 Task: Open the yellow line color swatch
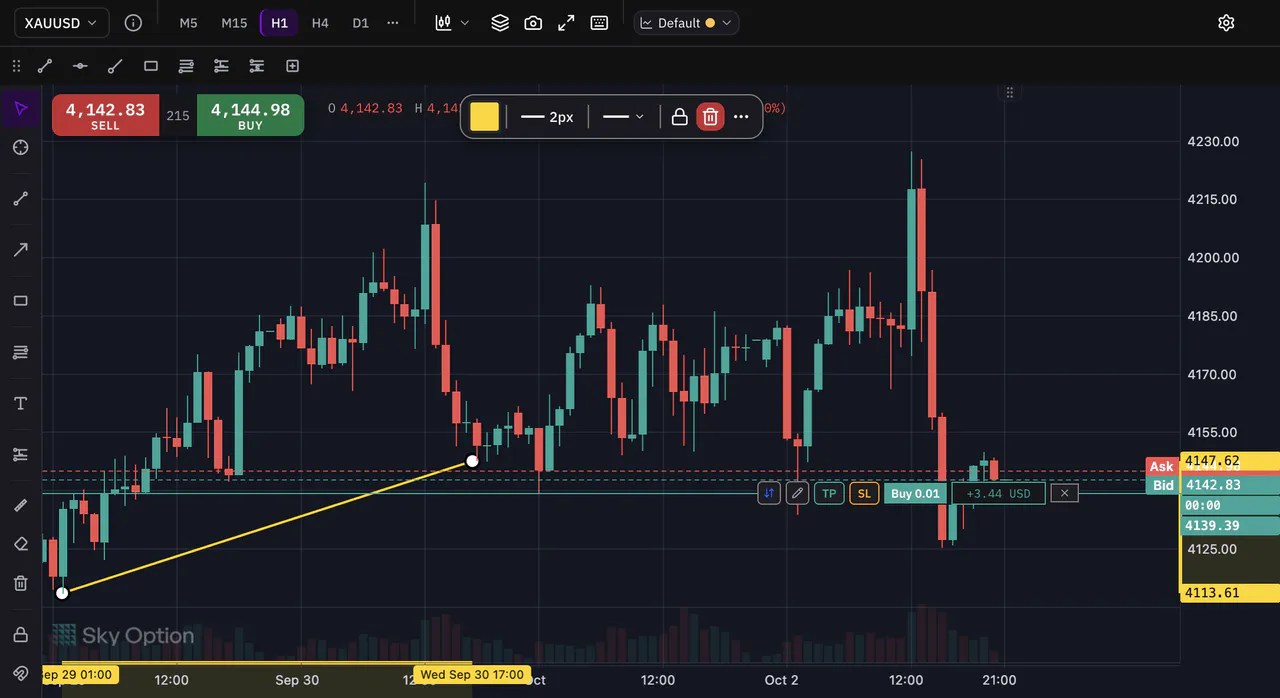[x=484, y=117]
